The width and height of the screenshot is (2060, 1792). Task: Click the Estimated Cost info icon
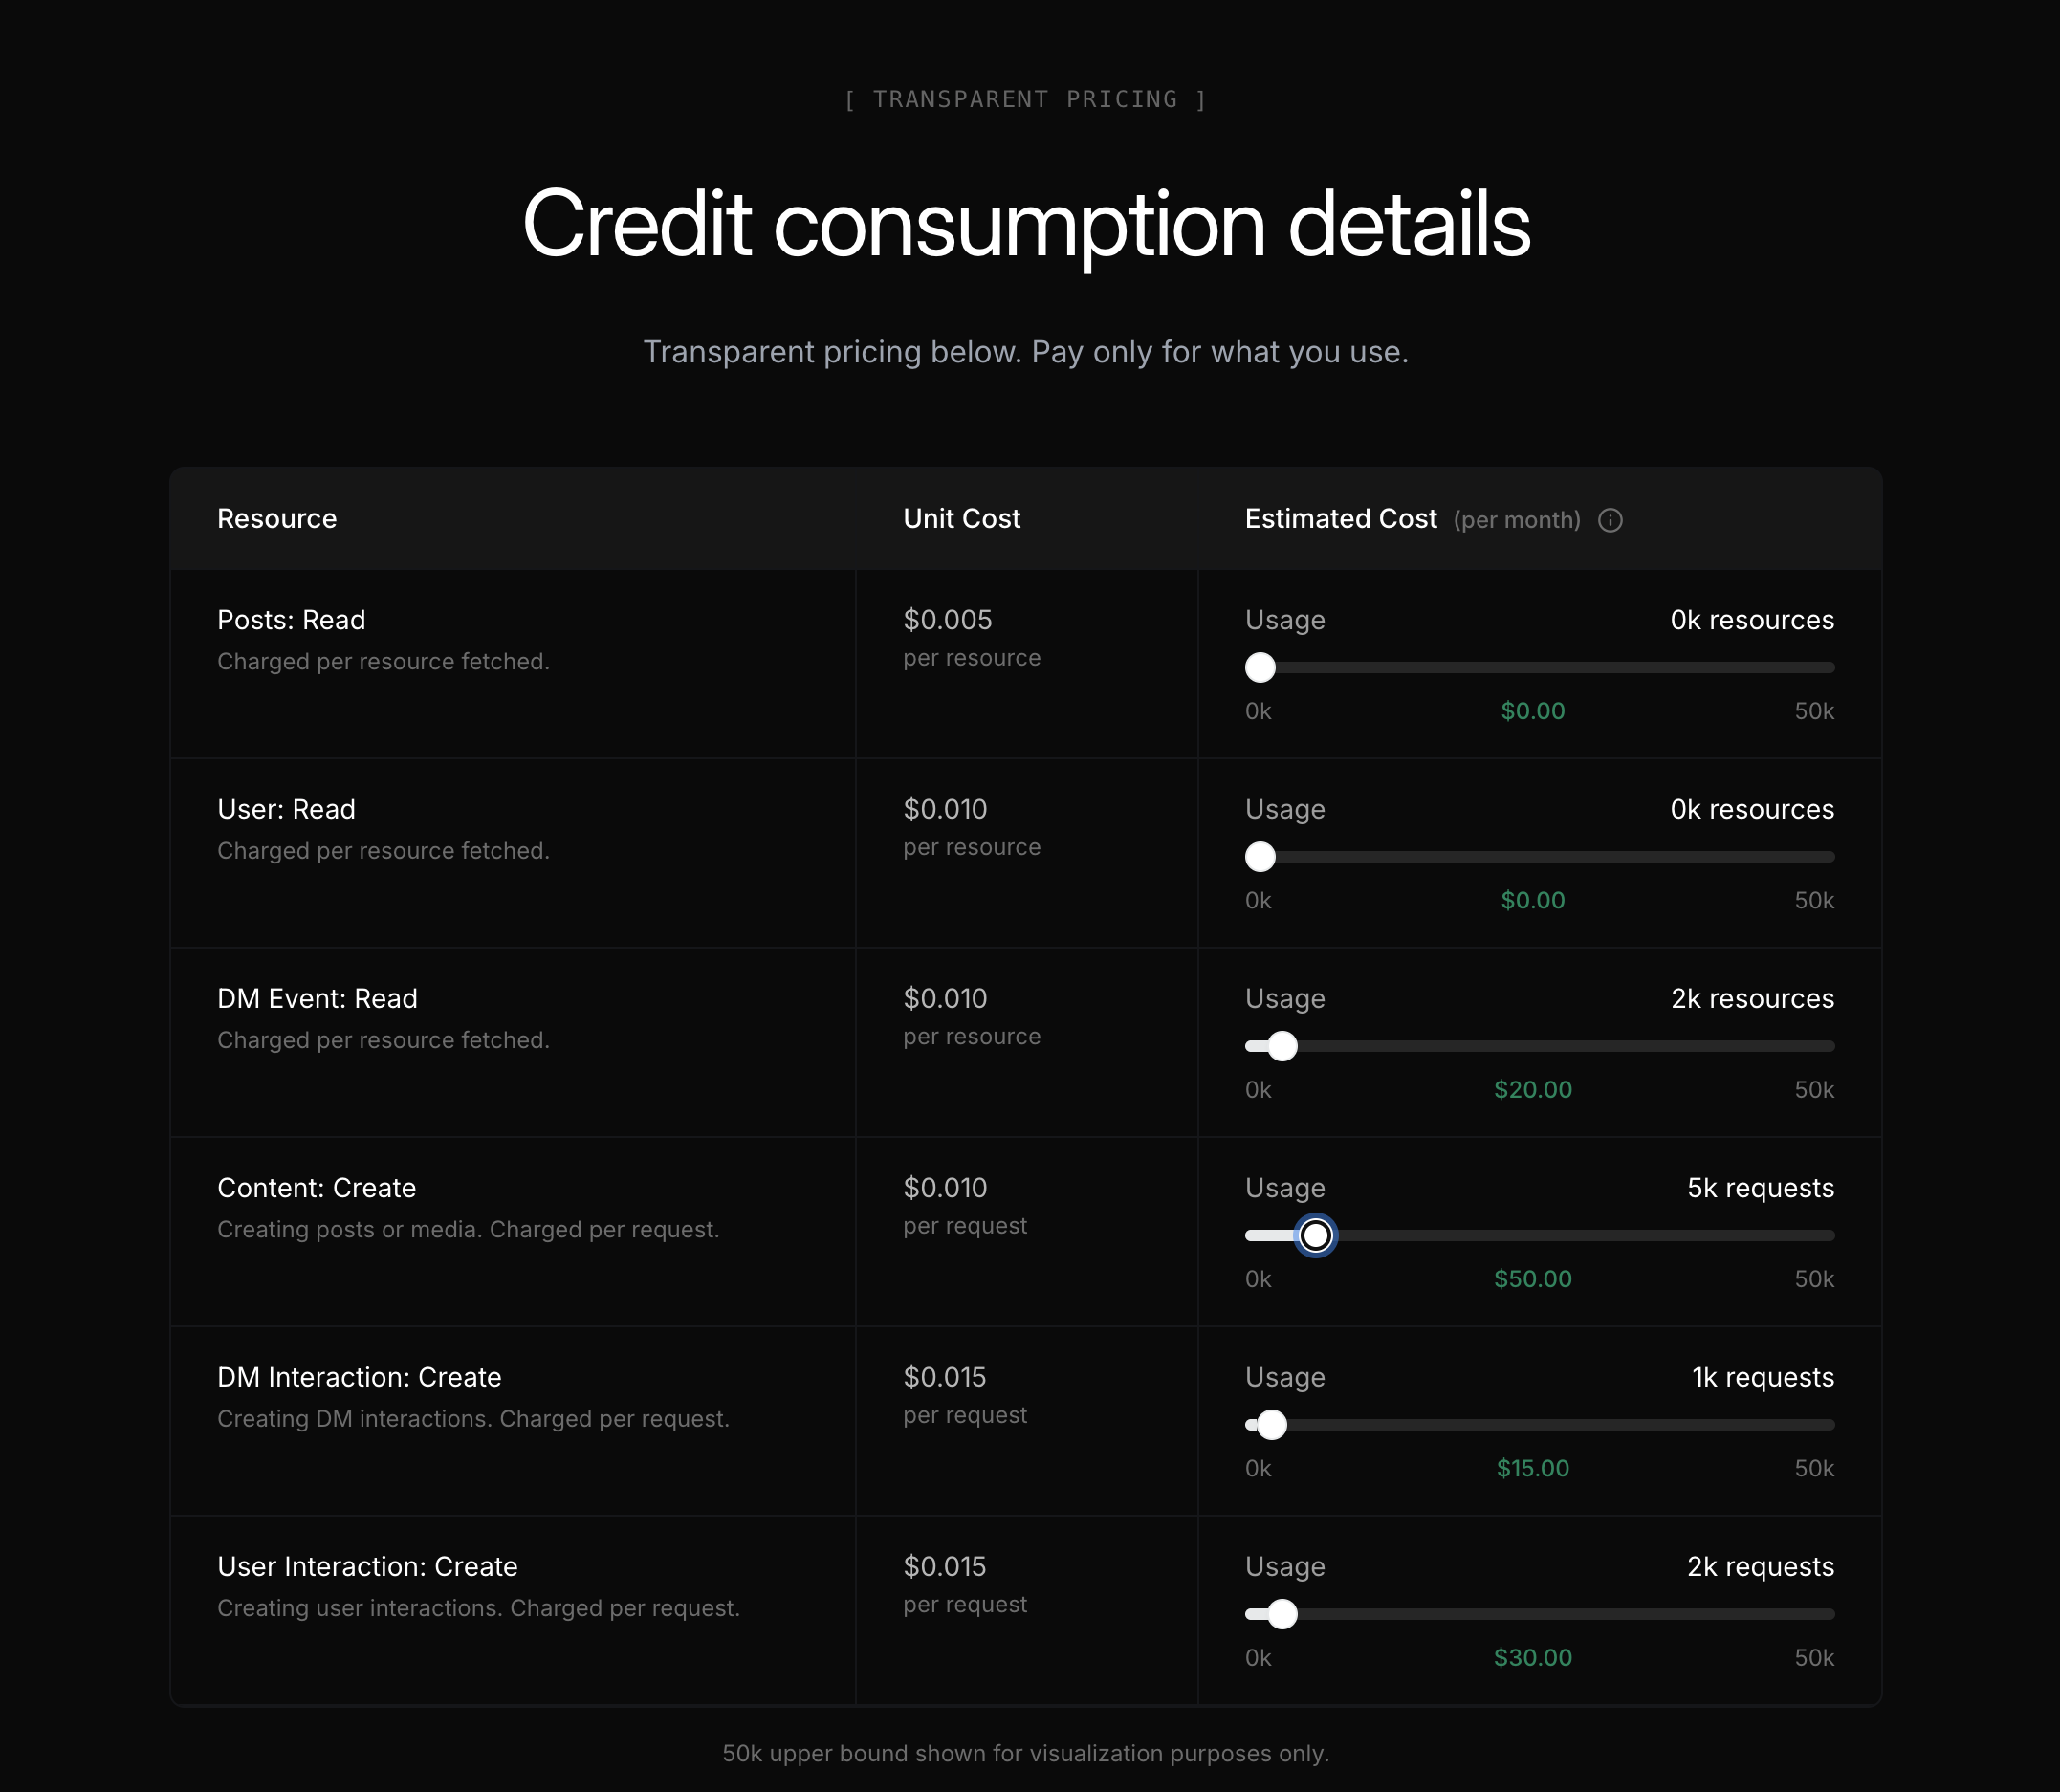point(1610,520)
